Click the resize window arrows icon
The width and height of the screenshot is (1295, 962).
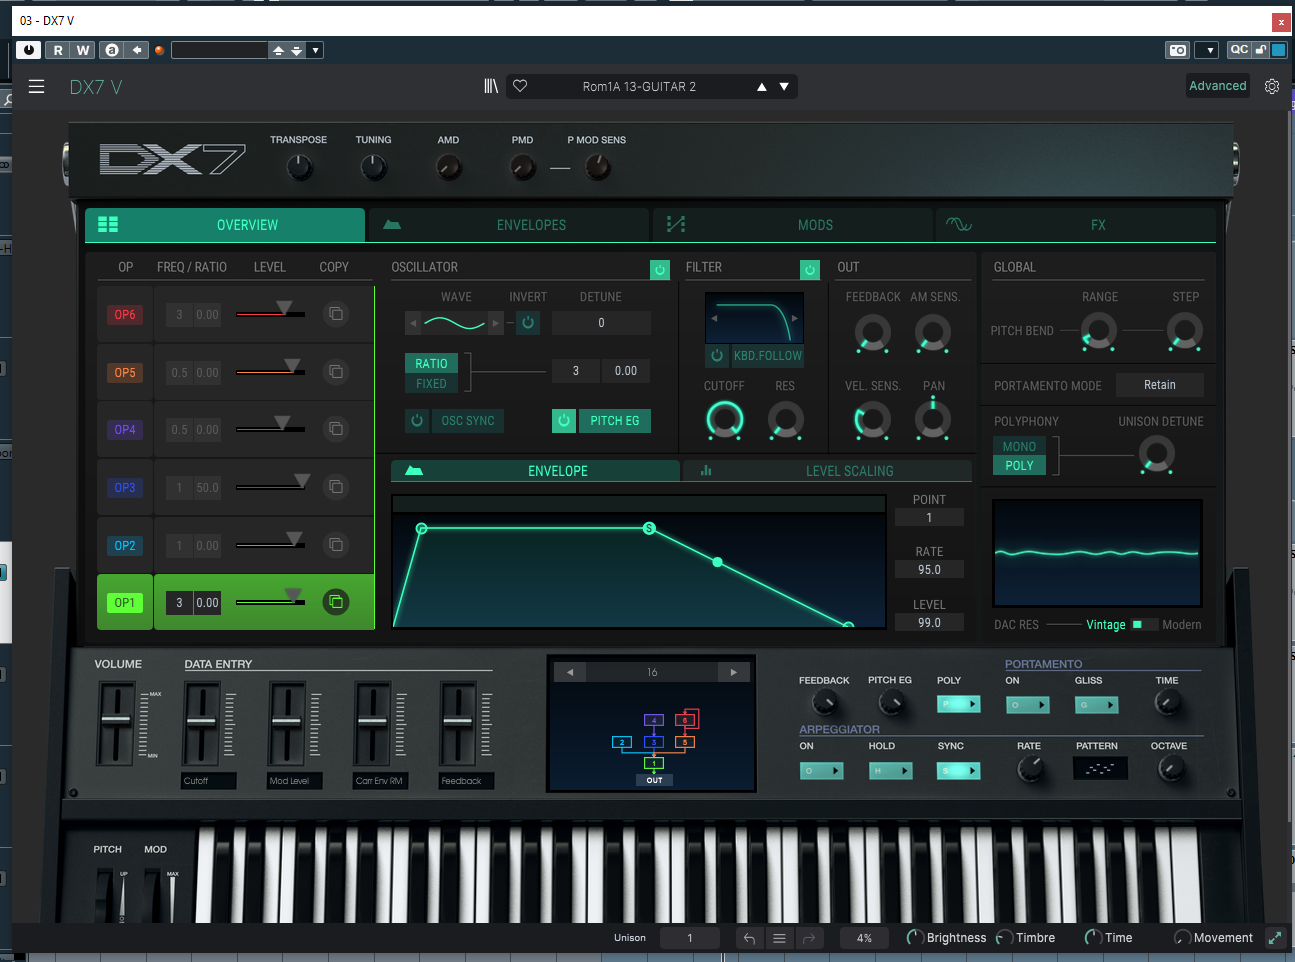[x=1275, y=938]
